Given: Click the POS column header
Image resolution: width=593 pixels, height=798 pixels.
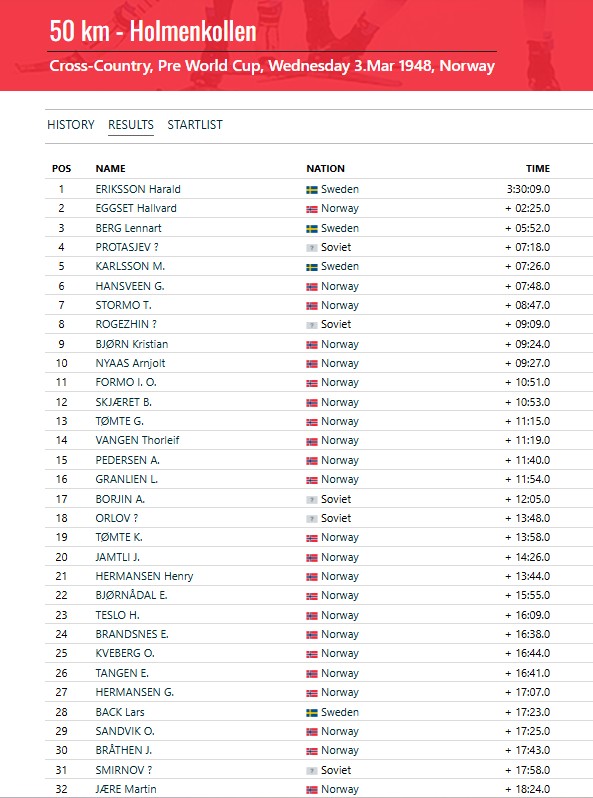Looking at the screenshot, I should tap(62, 168).
